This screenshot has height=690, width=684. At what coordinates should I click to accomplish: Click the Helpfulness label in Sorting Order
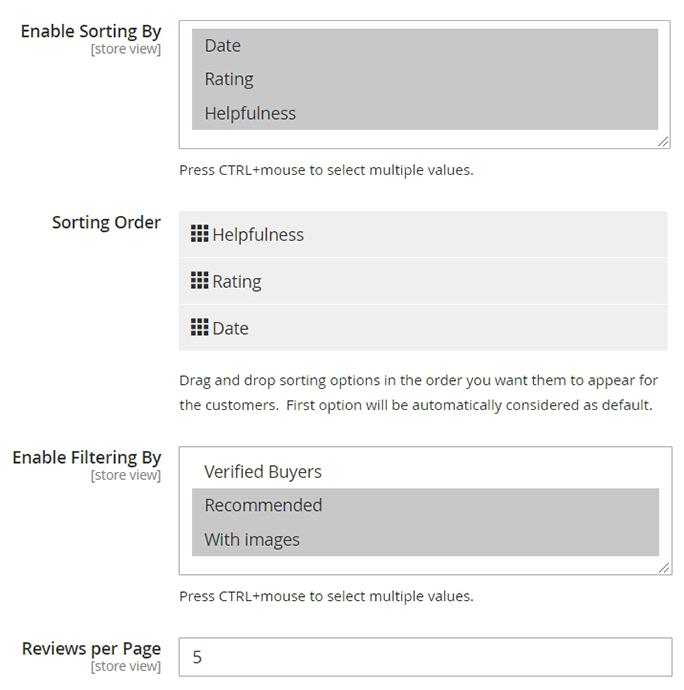pyautogui.click(x=258, y=235)
